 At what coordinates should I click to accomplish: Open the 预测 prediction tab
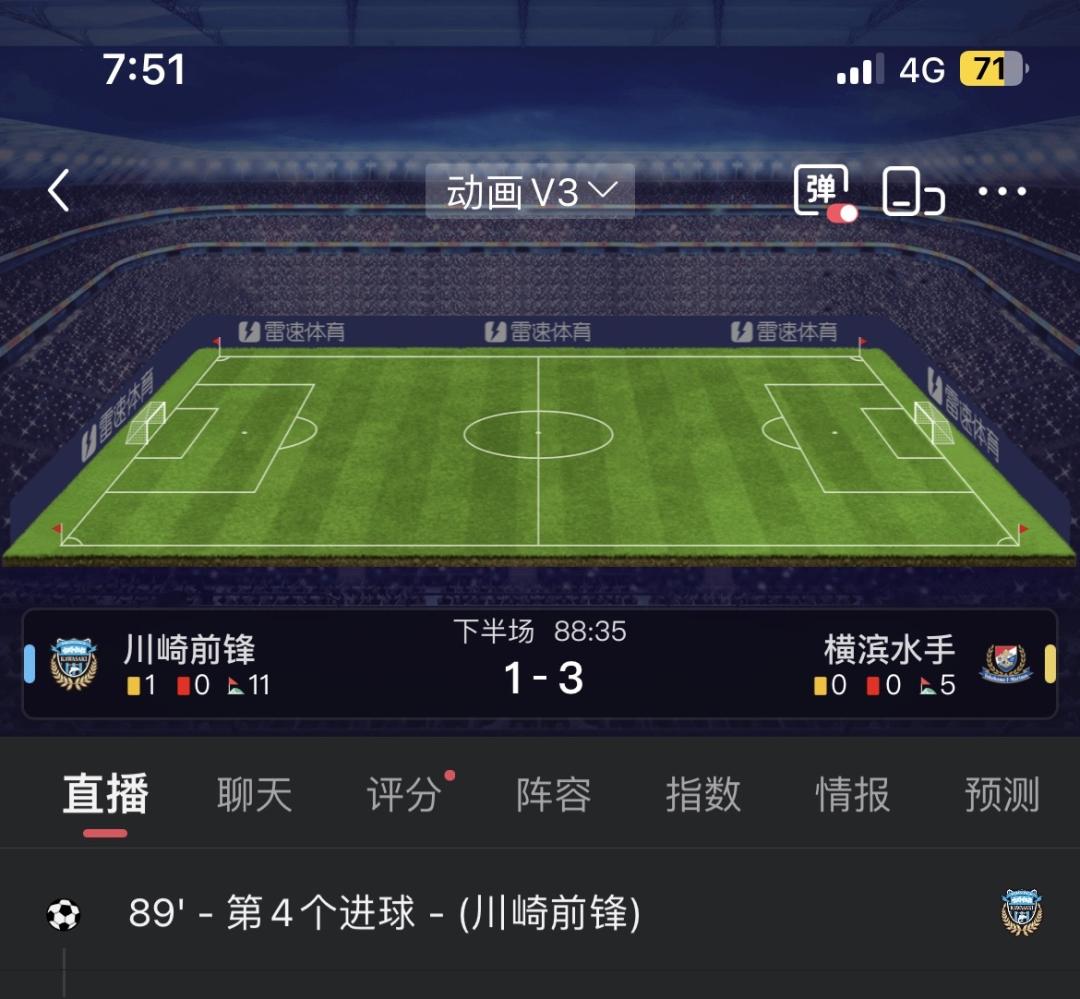(x=1002, y=794)
